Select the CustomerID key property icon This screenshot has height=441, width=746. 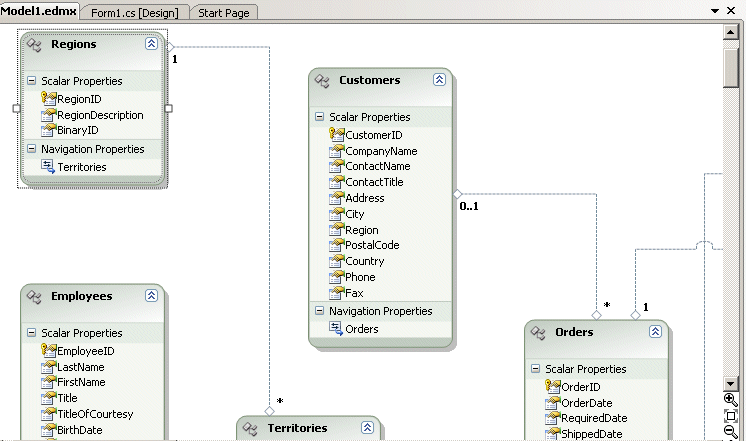(336, 134)
